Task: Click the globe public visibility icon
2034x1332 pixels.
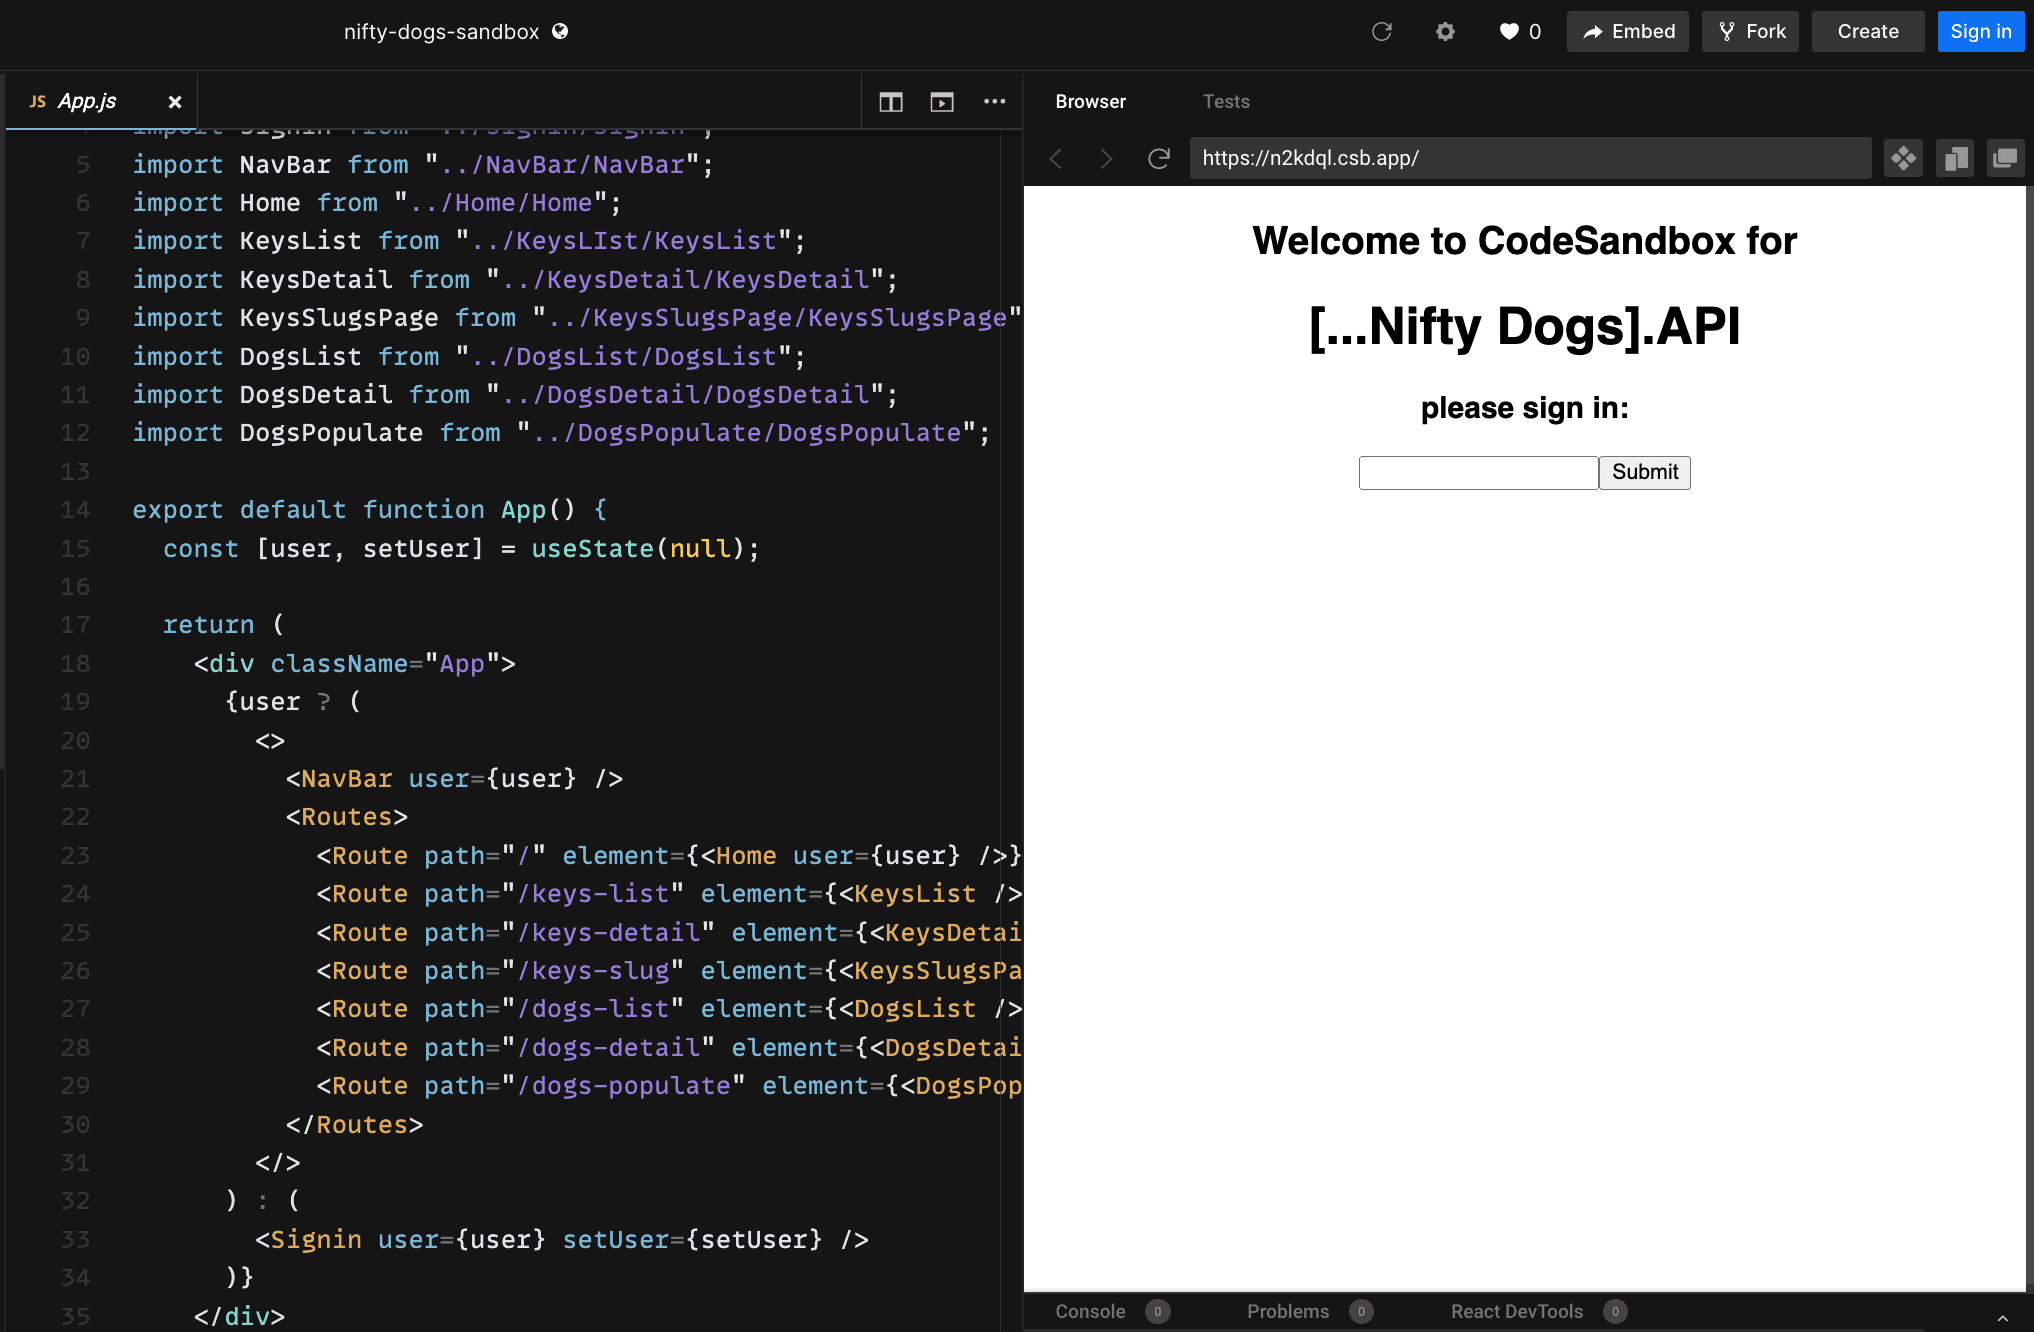Action: 560,31
